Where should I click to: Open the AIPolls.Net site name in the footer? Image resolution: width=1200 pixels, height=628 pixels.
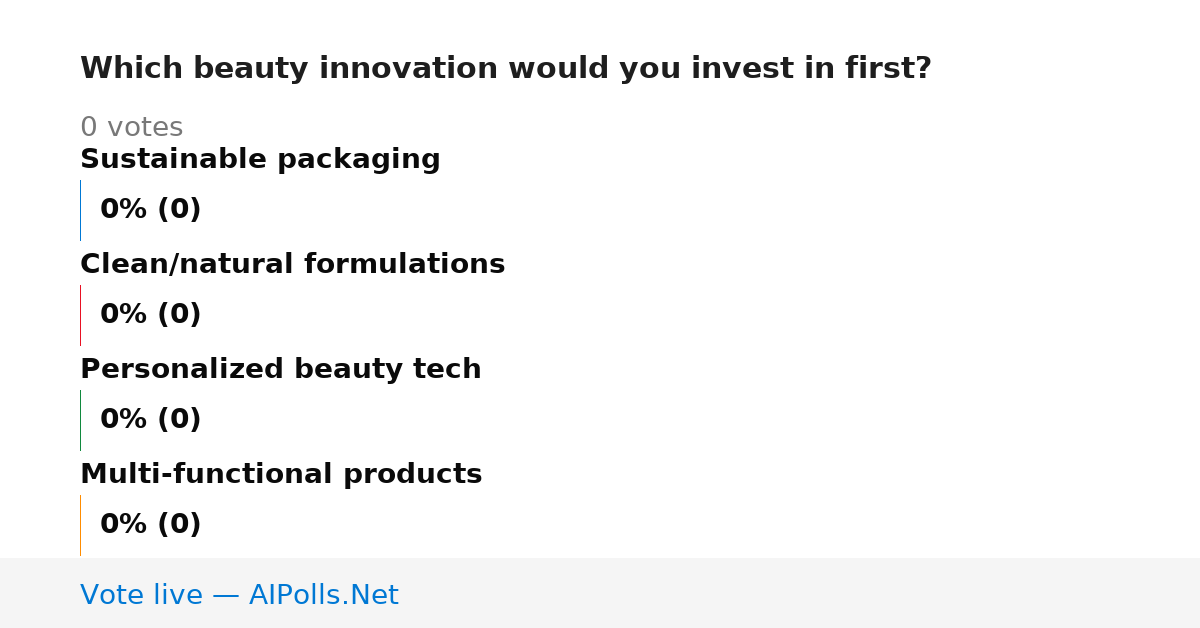(x=323, y=596)
